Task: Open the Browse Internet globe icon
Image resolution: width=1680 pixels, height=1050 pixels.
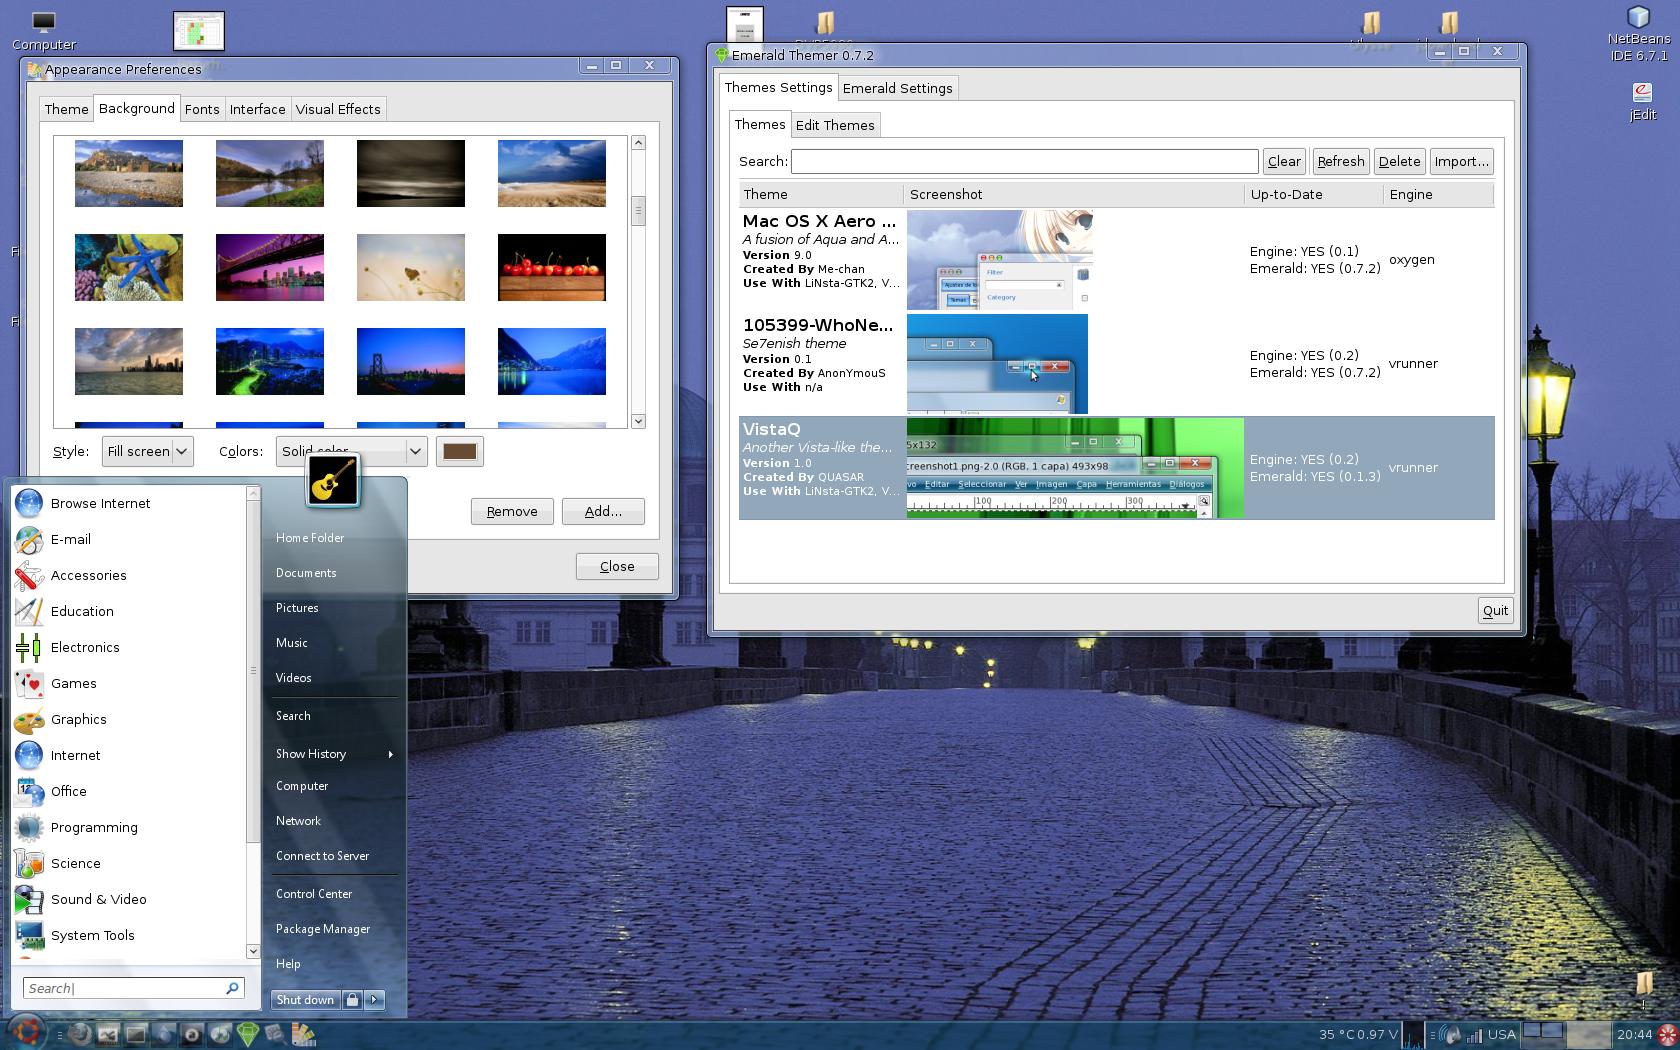Action: 29,503
